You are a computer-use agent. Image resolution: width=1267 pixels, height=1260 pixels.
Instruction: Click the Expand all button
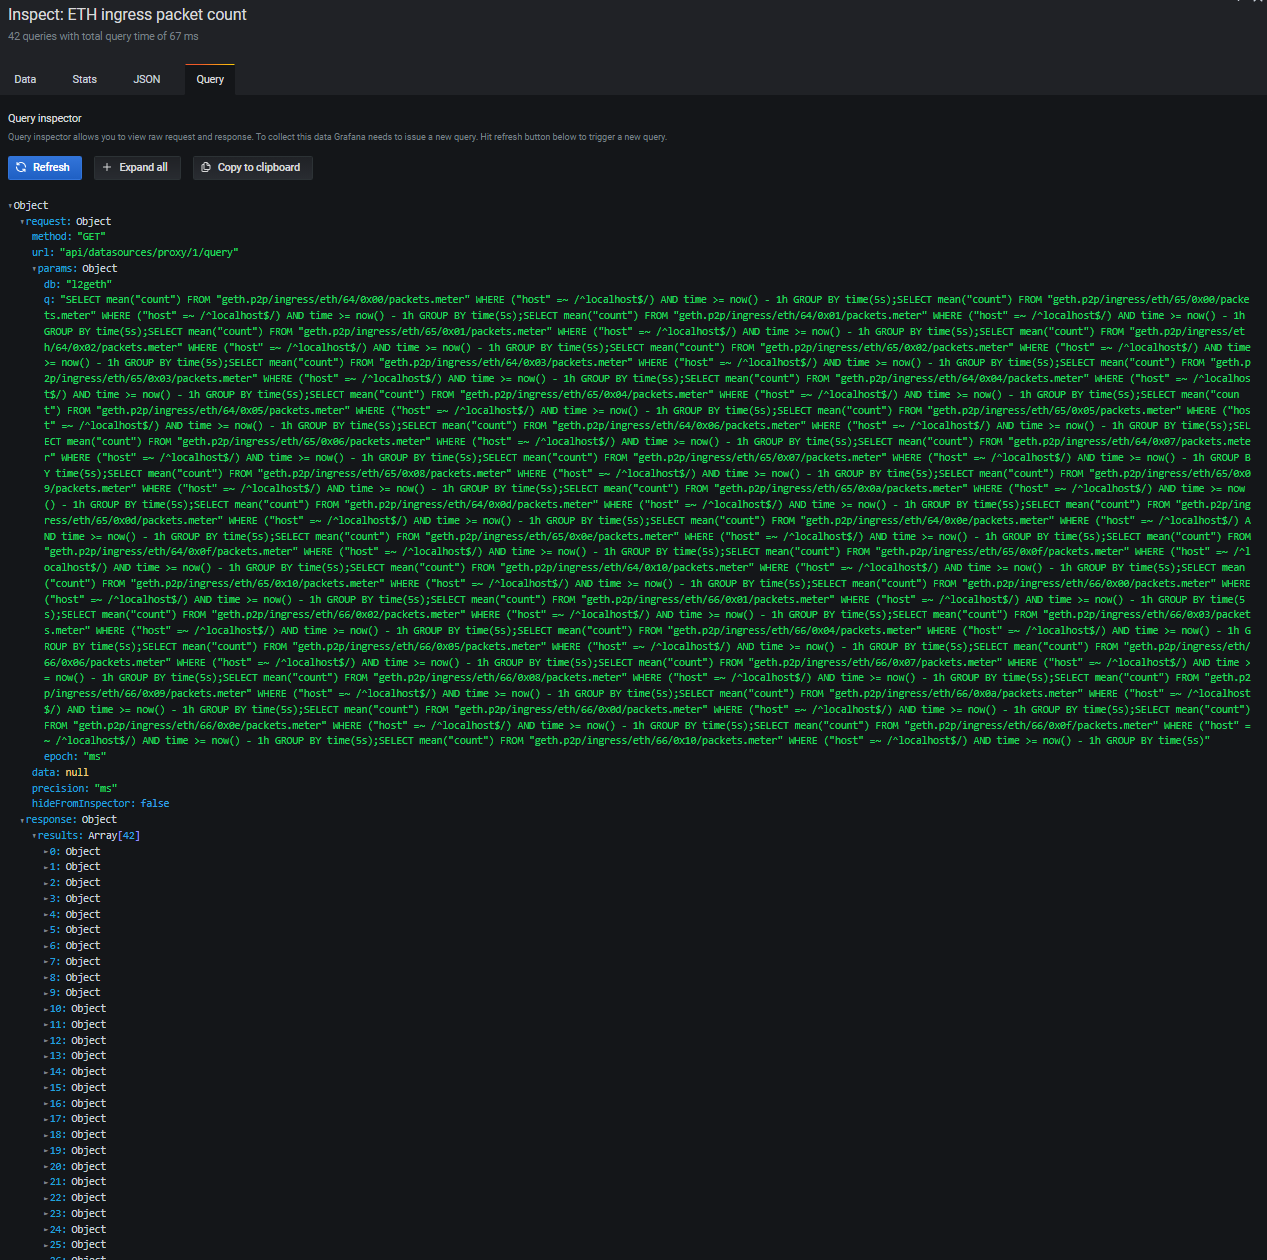pos(136,167)
